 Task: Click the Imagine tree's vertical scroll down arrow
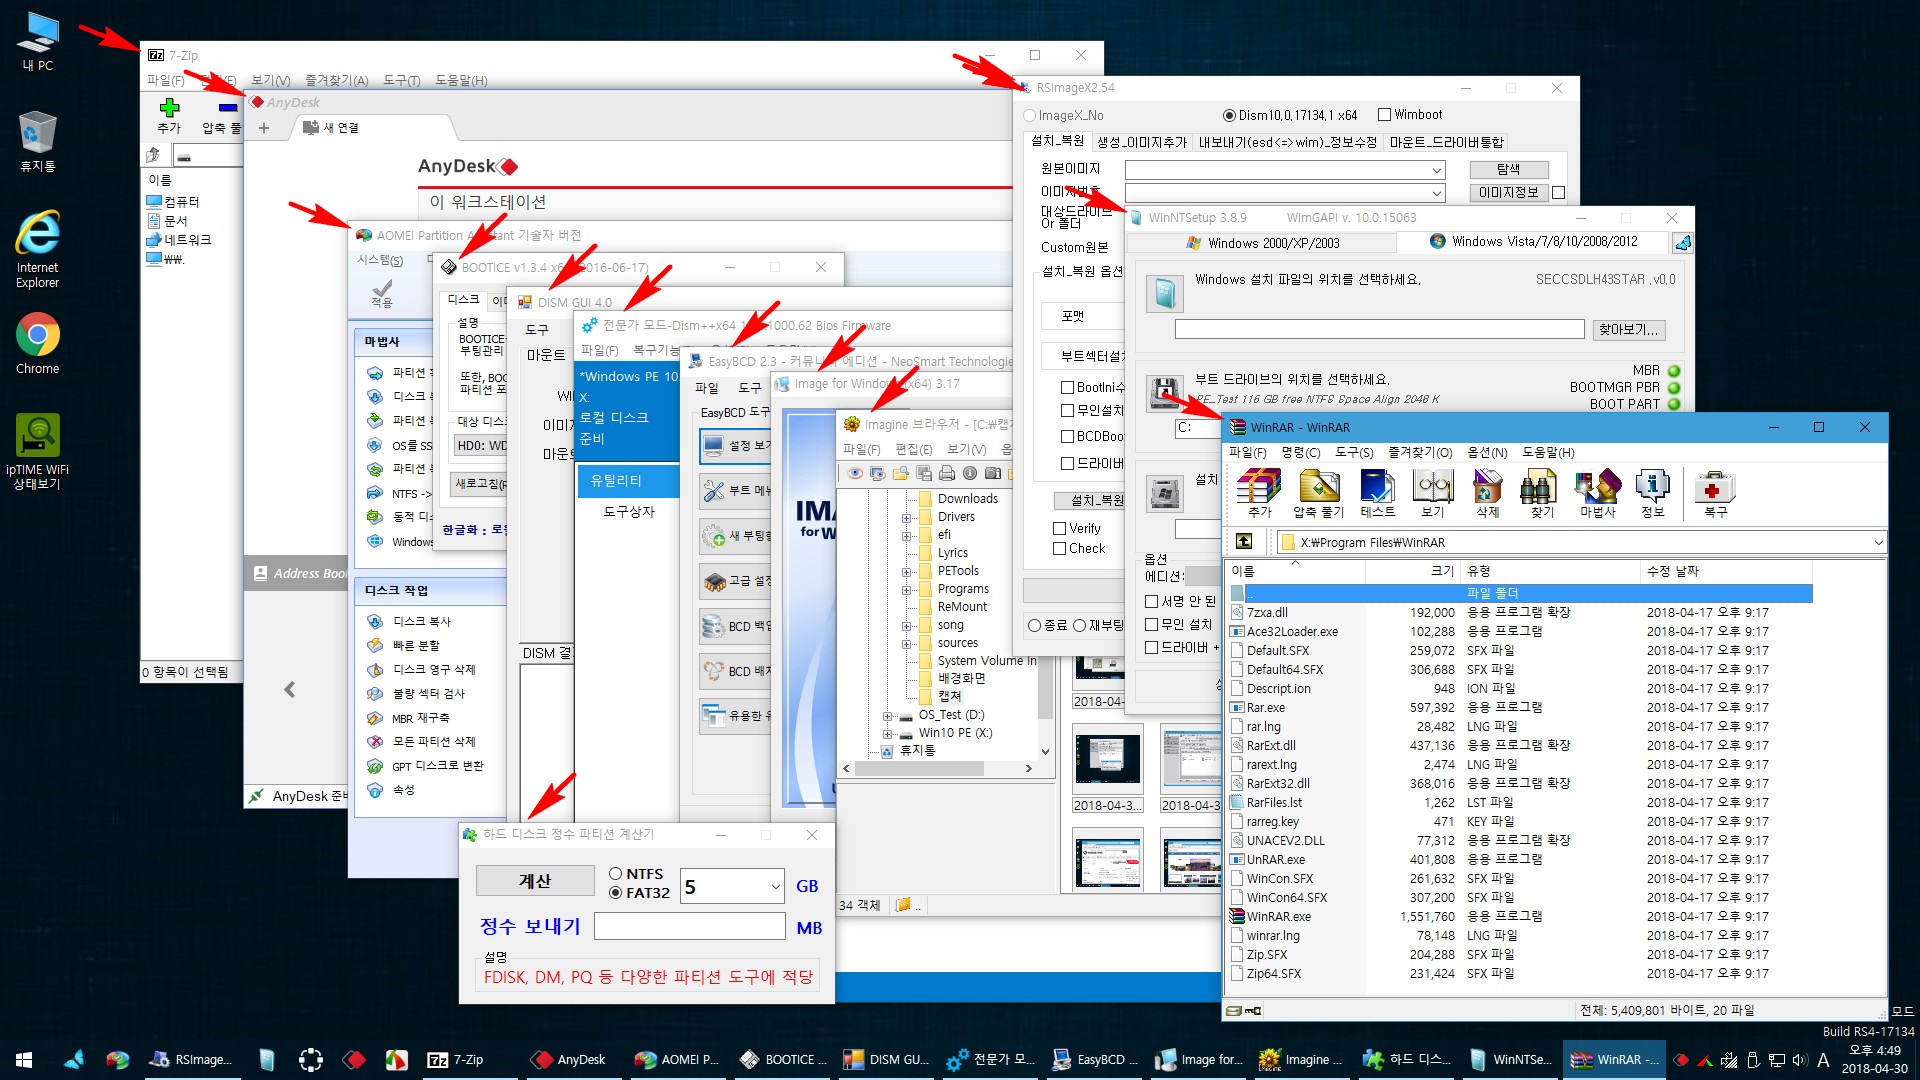point(1045,752)
